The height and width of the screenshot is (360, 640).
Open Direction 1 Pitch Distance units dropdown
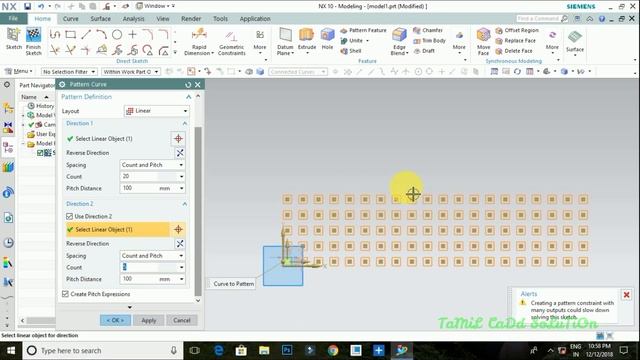181,188
